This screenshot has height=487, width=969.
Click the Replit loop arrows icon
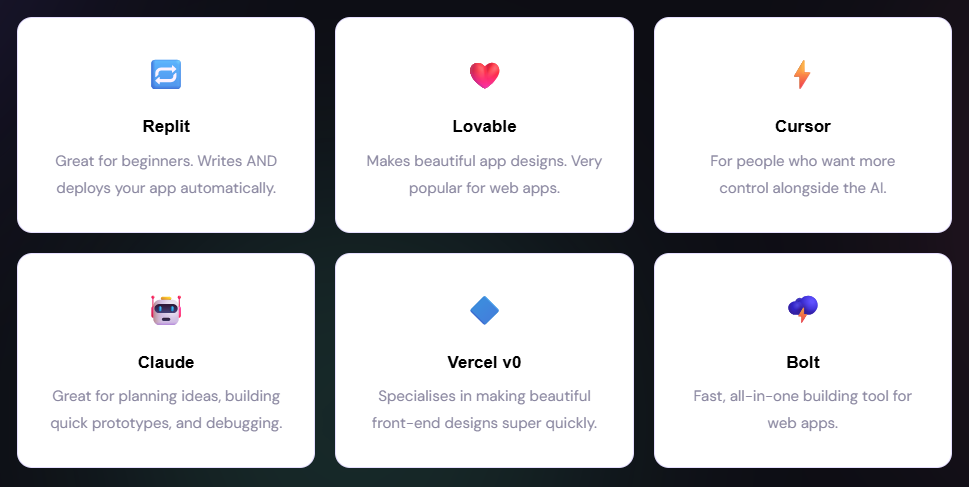pyautogui.click(x=166, y=74)
